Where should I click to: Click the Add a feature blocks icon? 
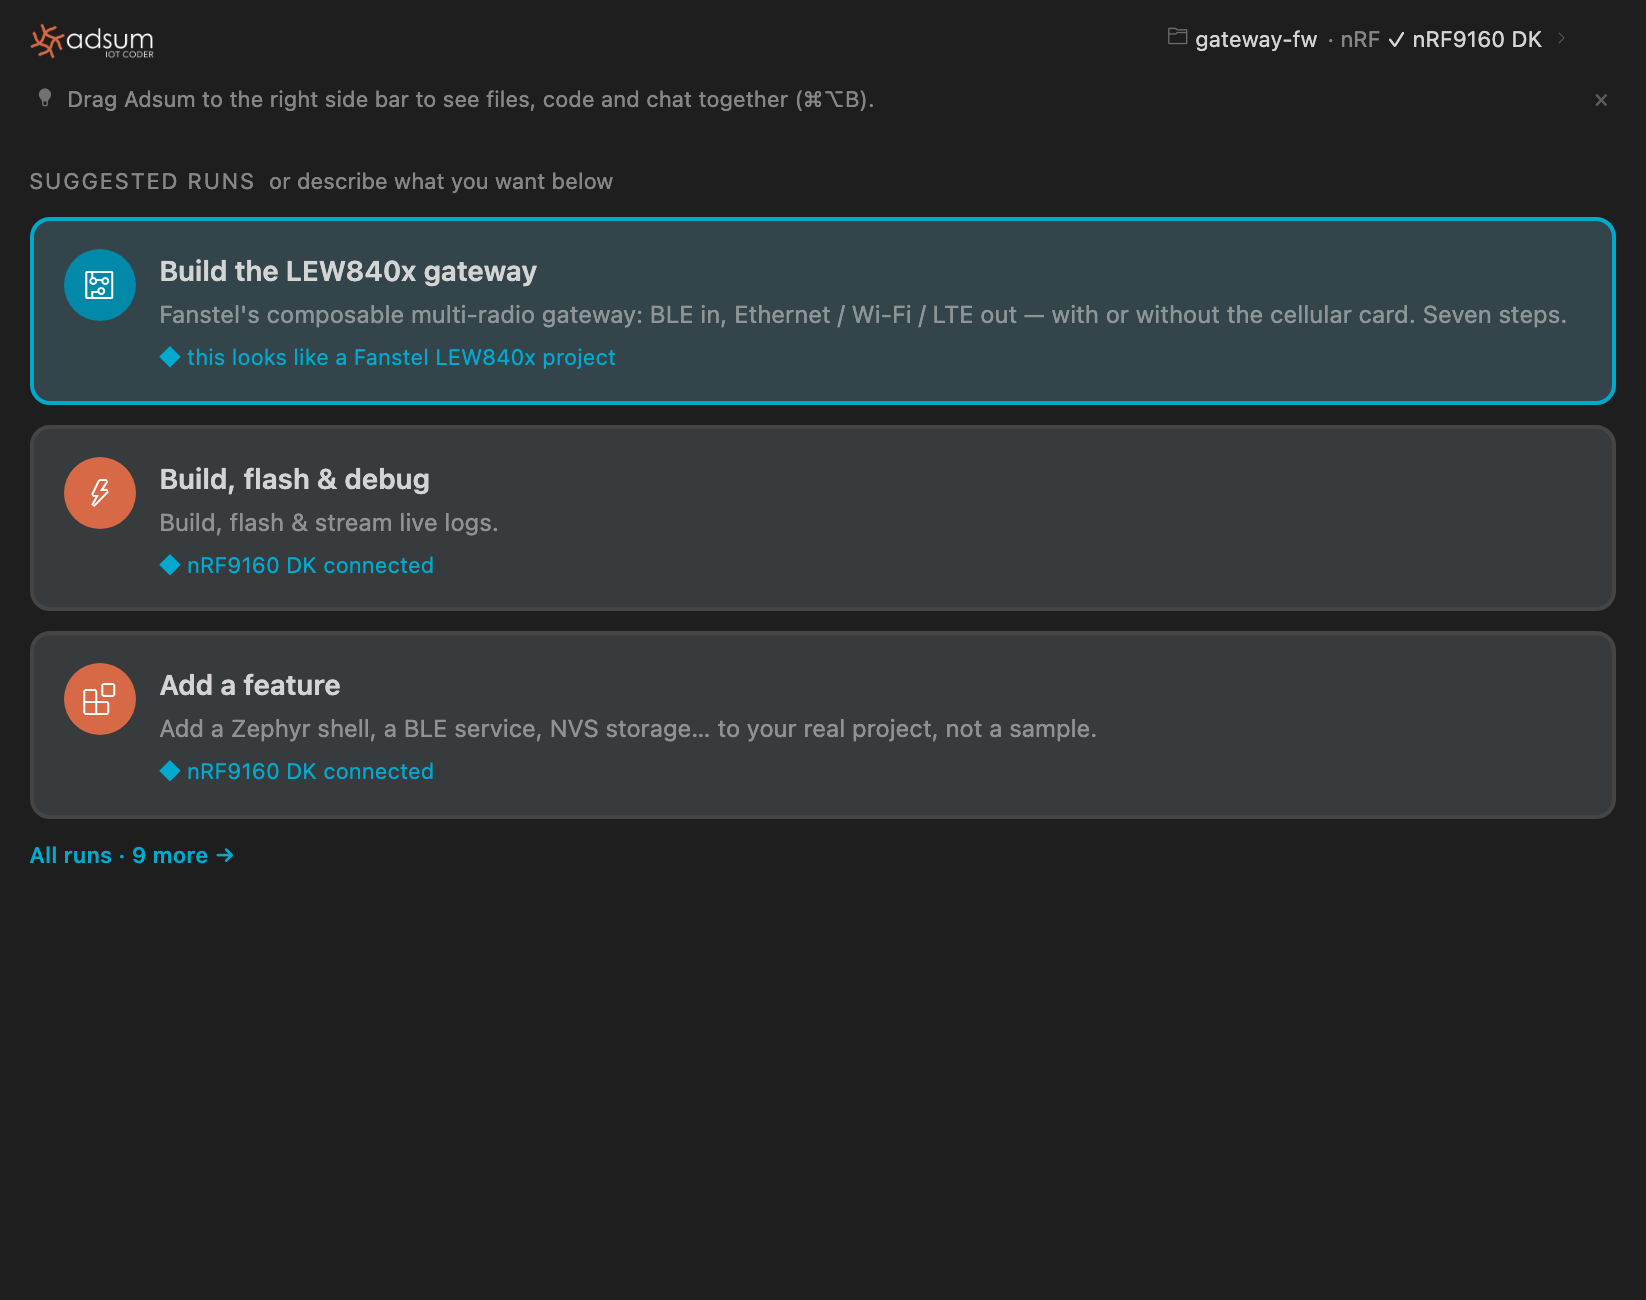tap(100, 699)
